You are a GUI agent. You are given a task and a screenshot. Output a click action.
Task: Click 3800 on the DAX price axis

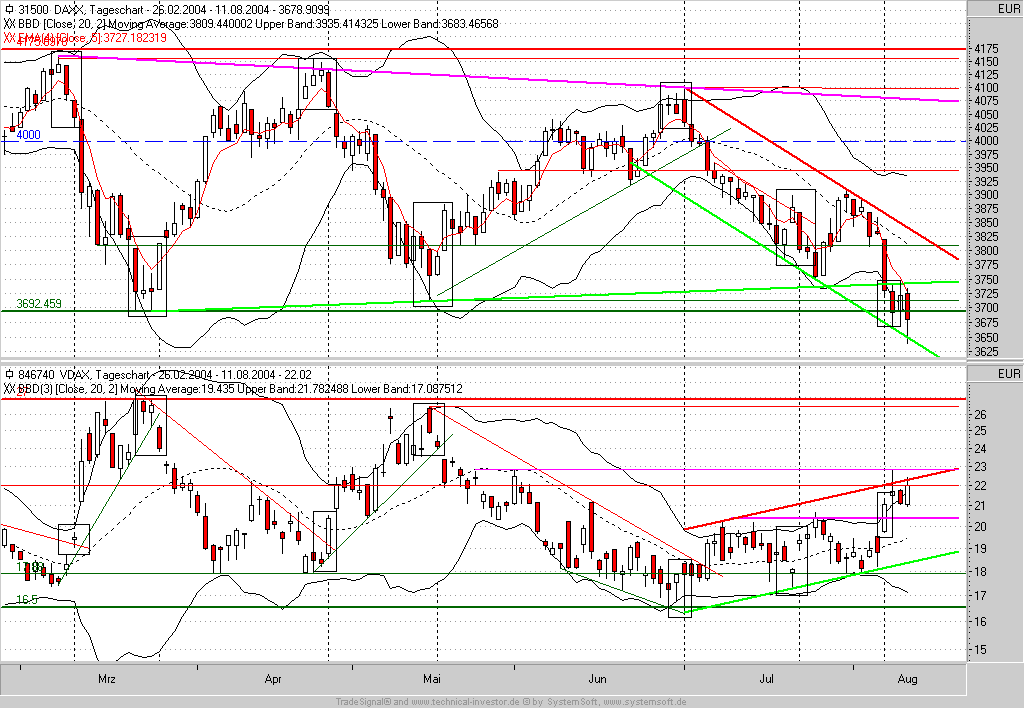tap(986, 251)
